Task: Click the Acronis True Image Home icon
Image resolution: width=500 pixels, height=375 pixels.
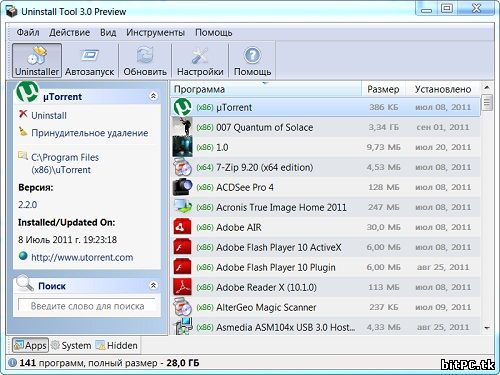Action: (182, 207)
